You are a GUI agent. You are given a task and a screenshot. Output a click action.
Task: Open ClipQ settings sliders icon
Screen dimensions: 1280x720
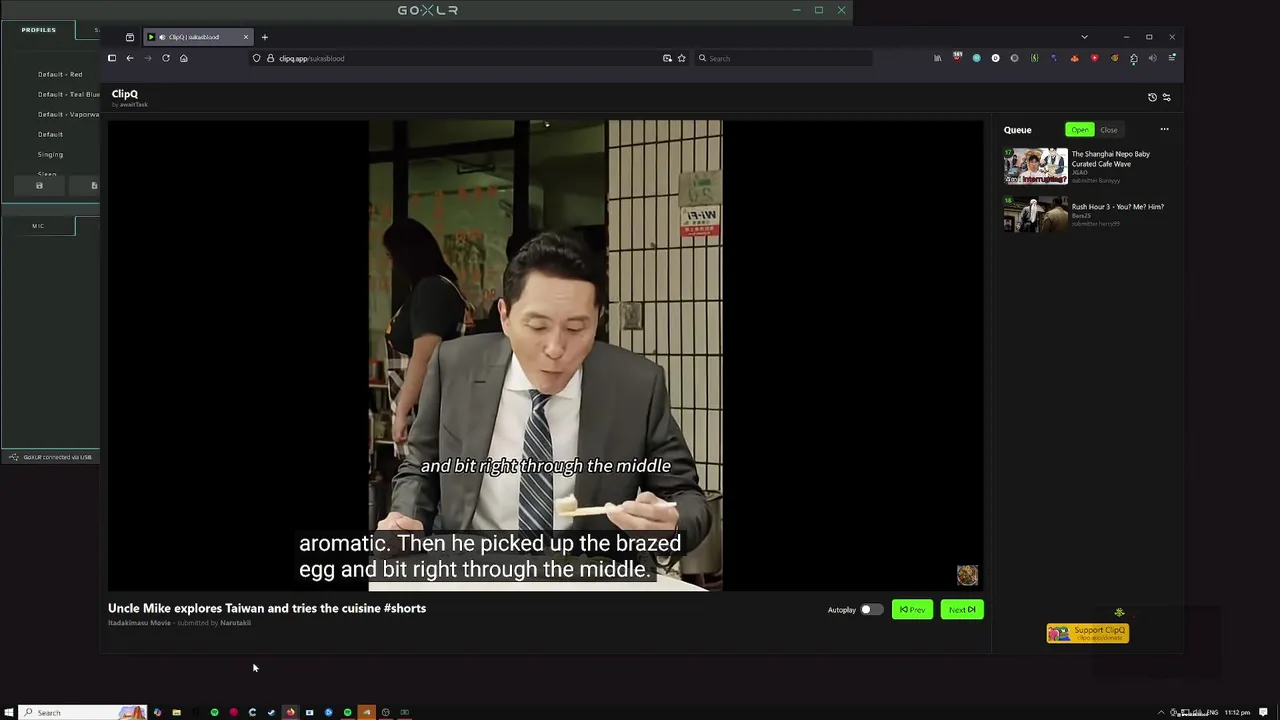coord(1166,97)
